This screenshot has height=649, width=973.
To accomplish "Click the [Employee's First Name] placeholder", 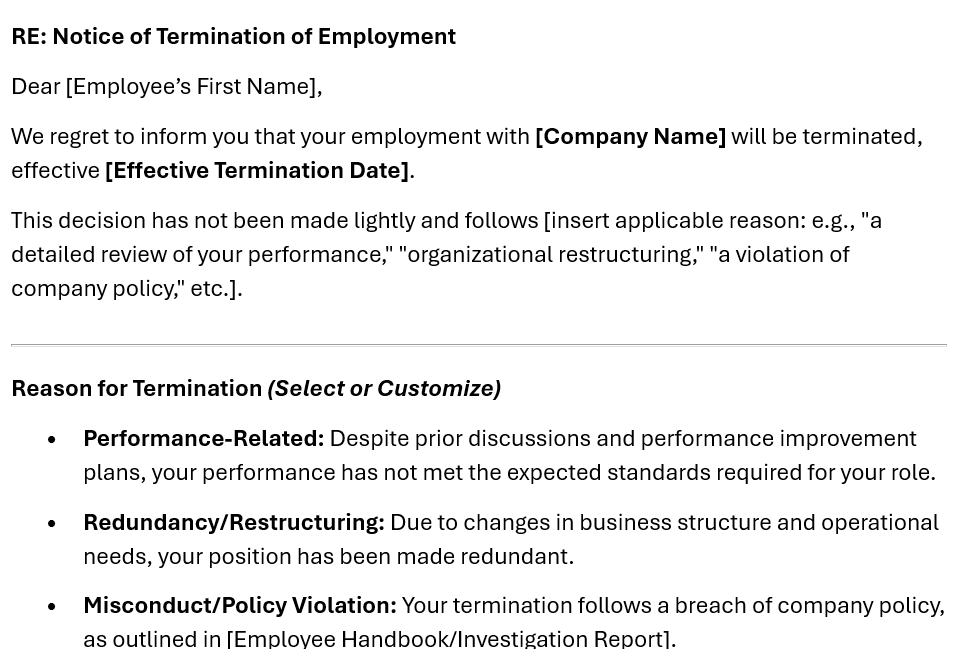I will coord(193,87).
